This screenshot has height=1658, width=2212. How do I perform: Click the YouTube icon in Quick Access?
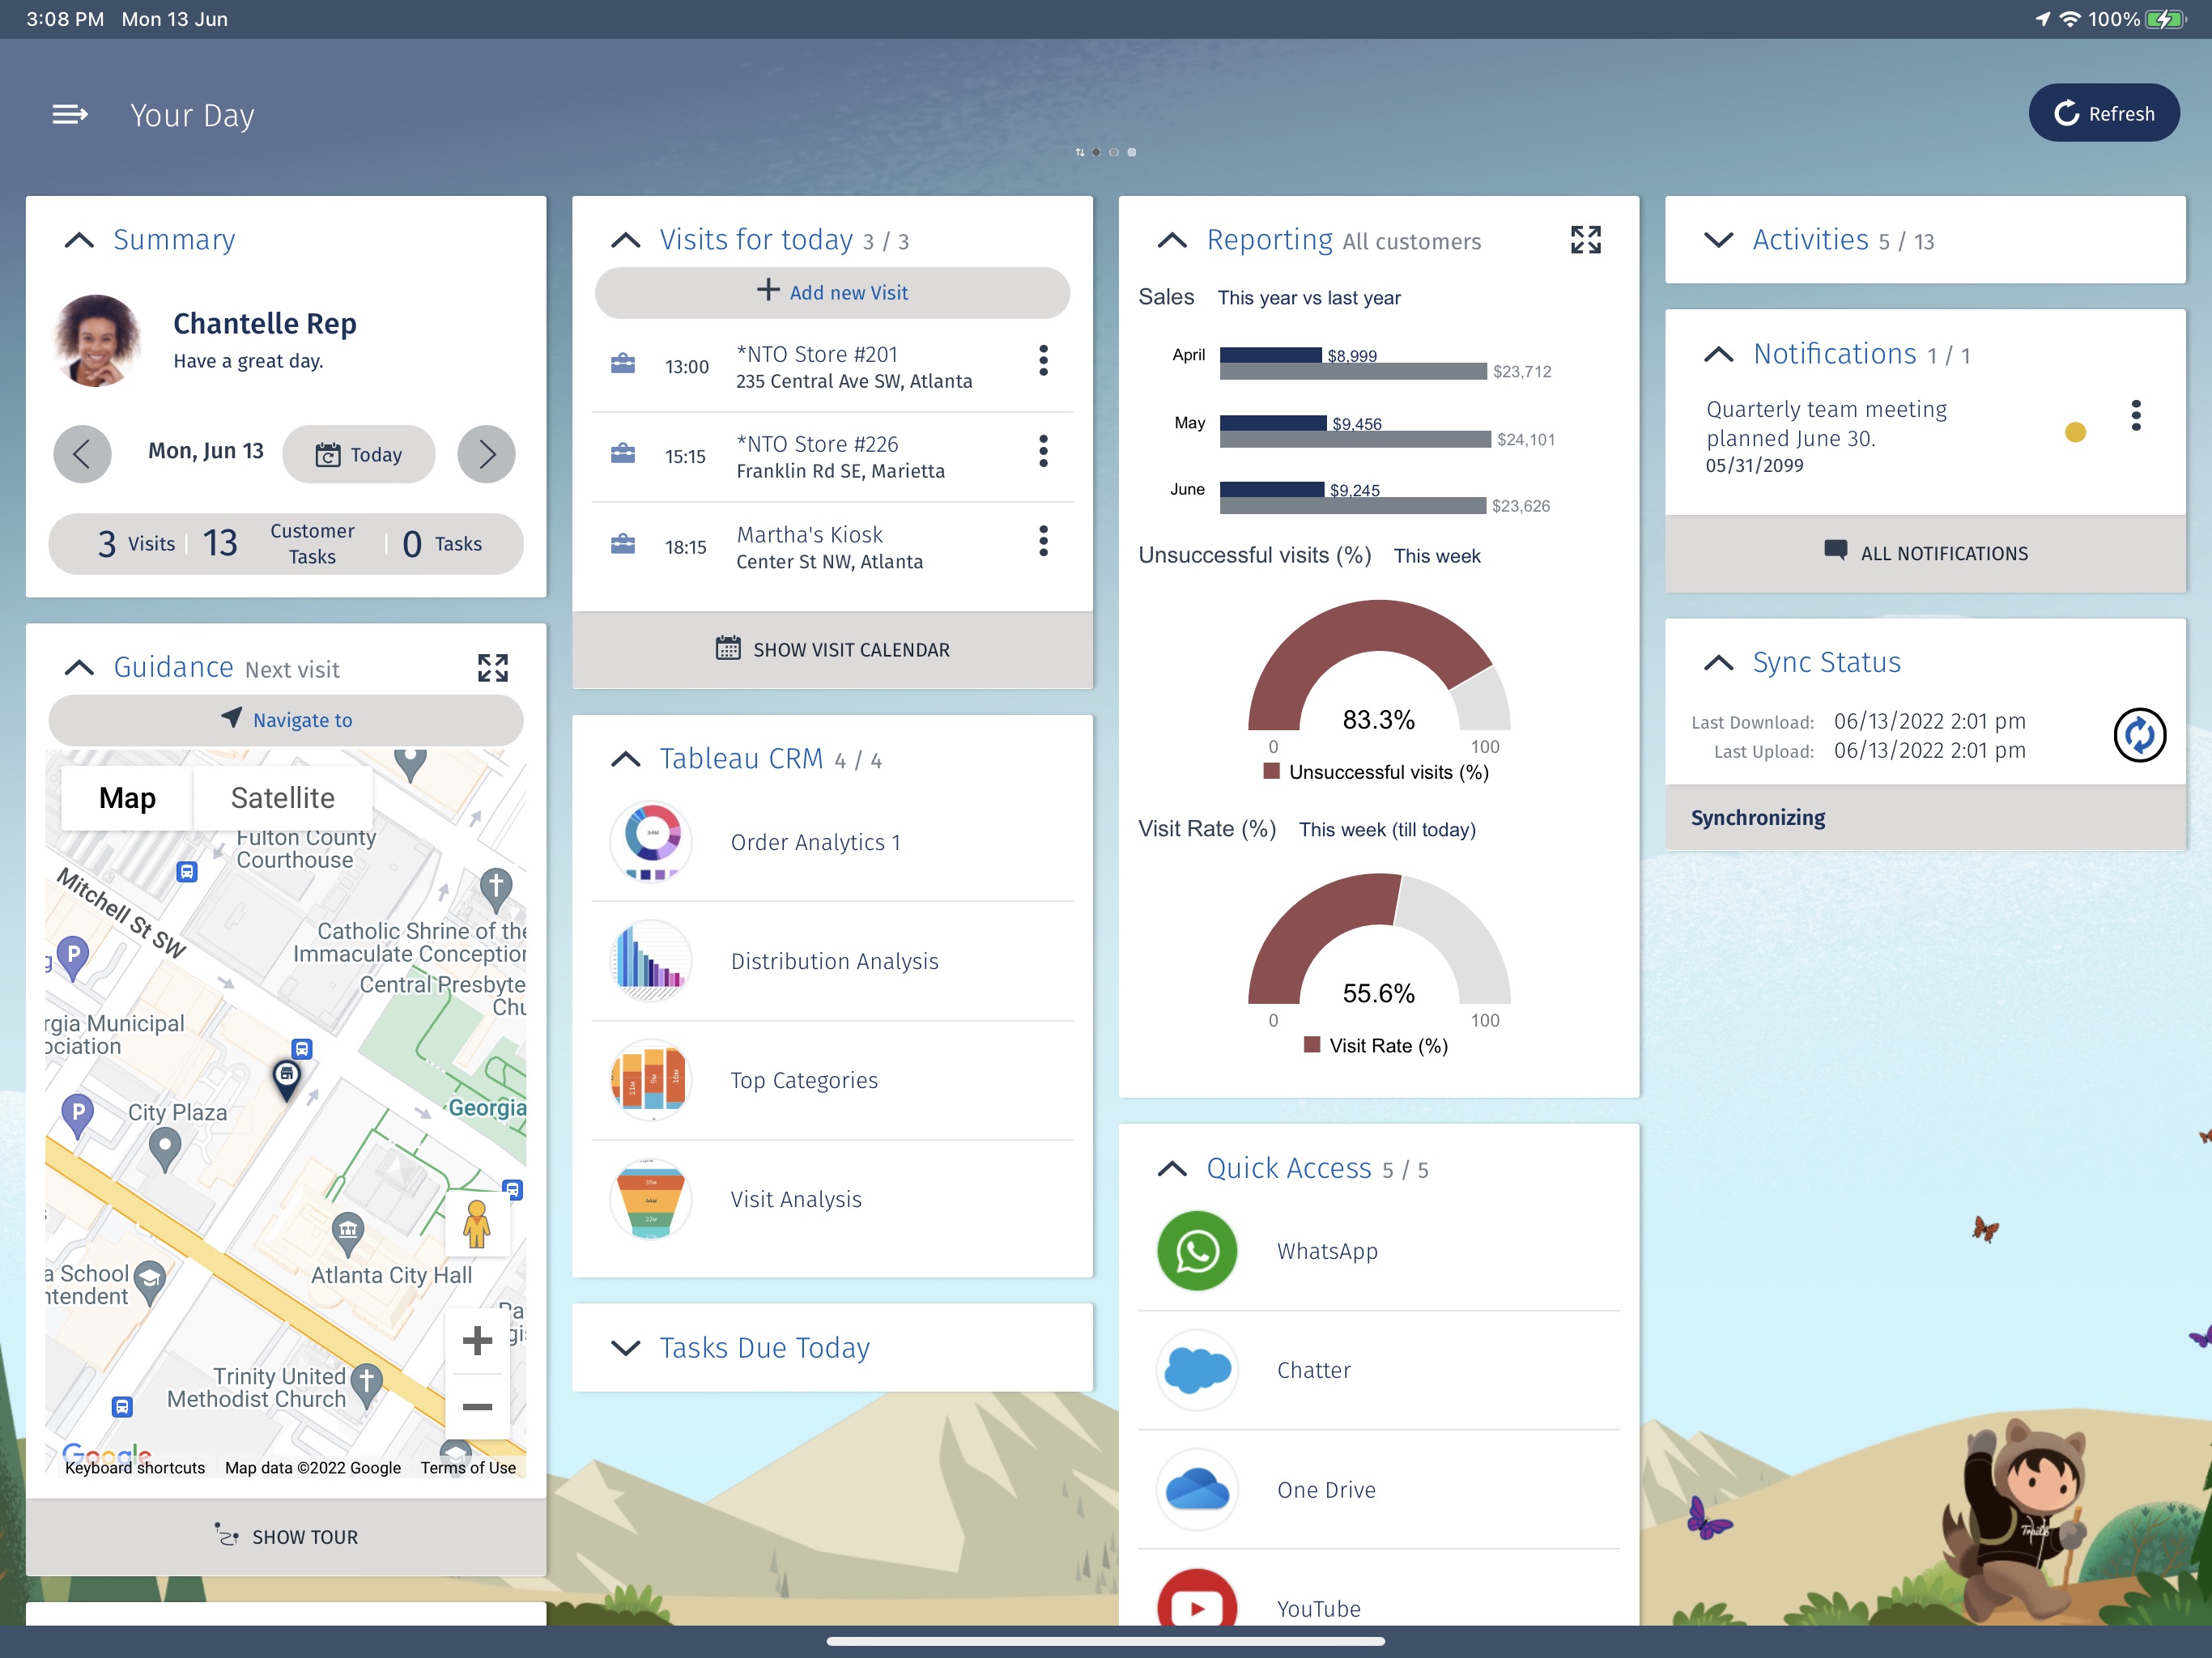pos(1198,1602)
